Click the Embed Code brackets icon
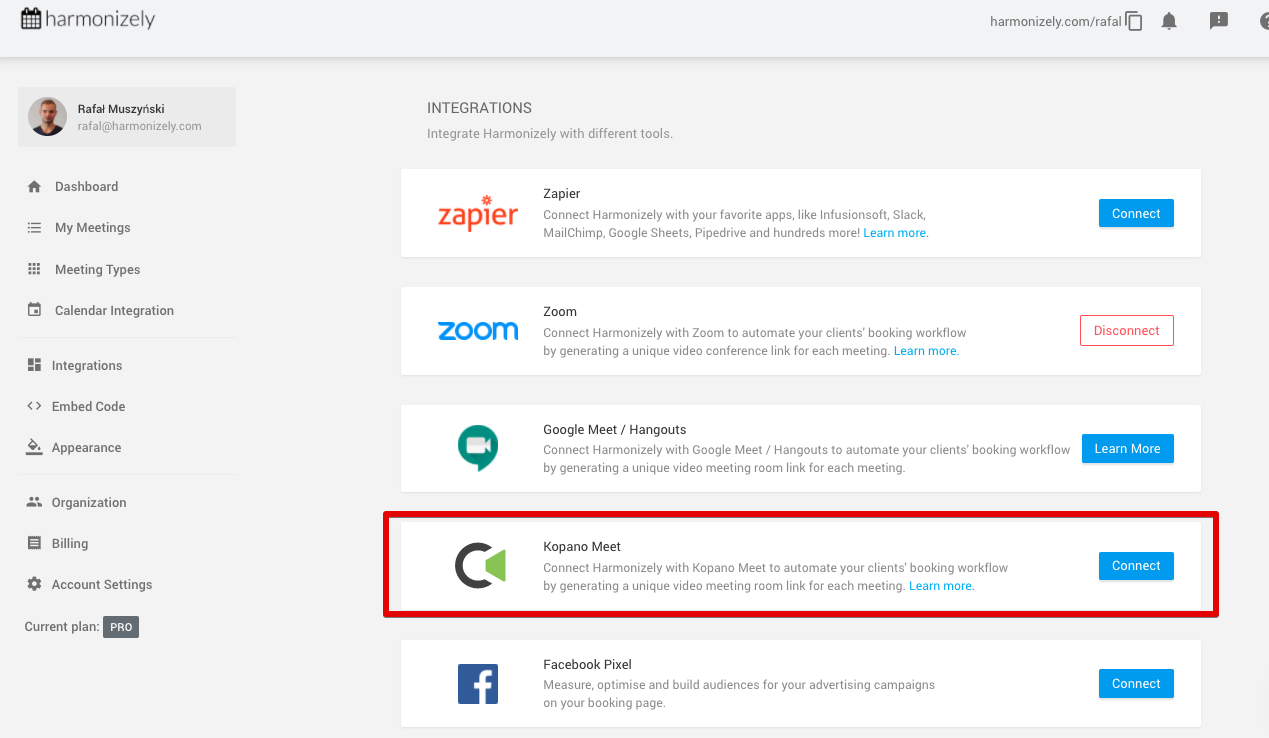Screen dimensions: 1269x738 click(x=35, y=406)
